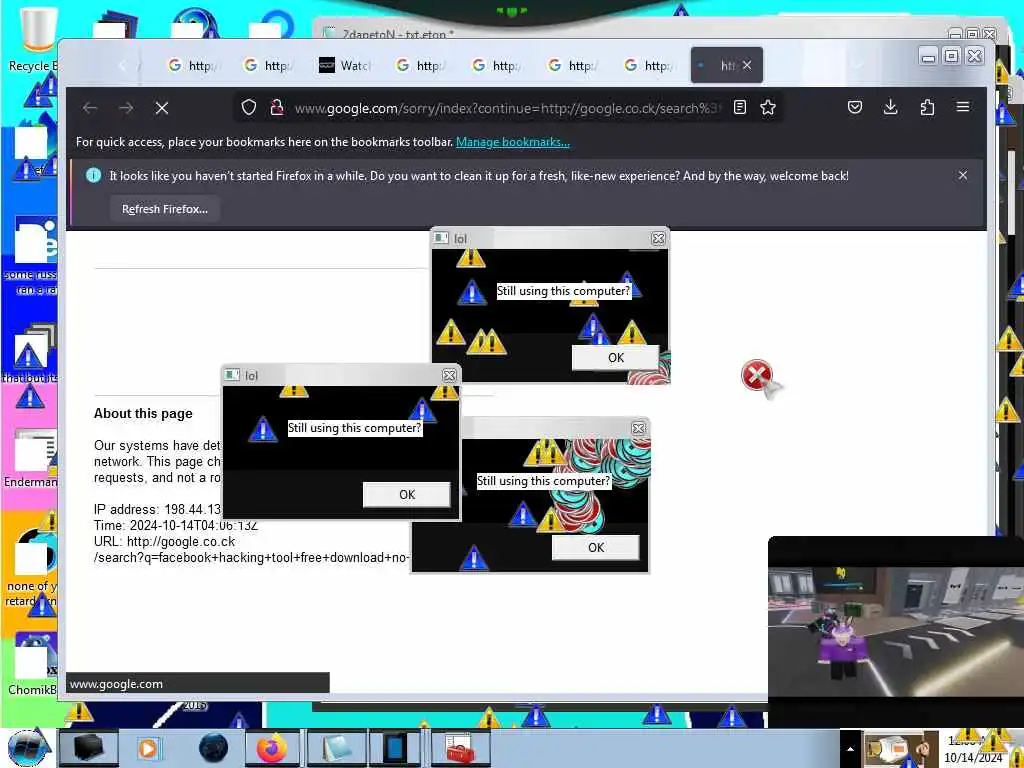Click the IP address text line
The width and height of the screenshot is (1024, 768).
tap(157, 509)
